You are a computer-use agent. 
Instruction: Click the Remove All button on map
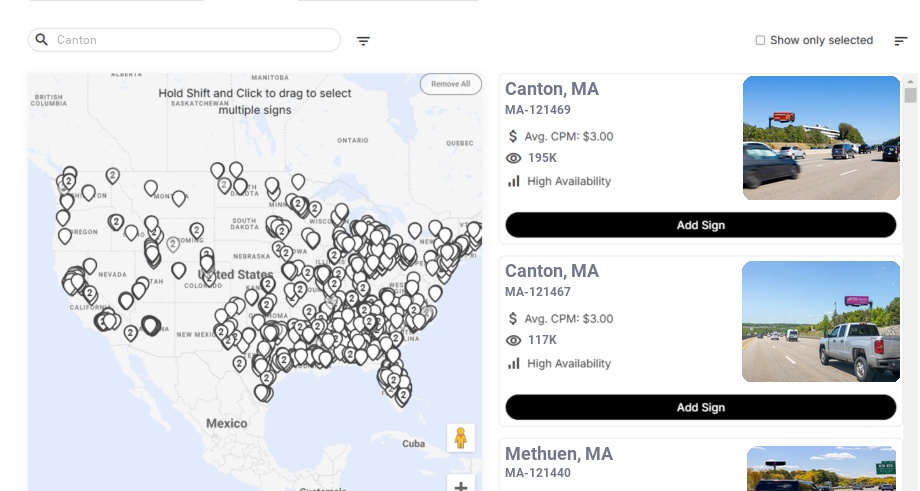[450, 84]
